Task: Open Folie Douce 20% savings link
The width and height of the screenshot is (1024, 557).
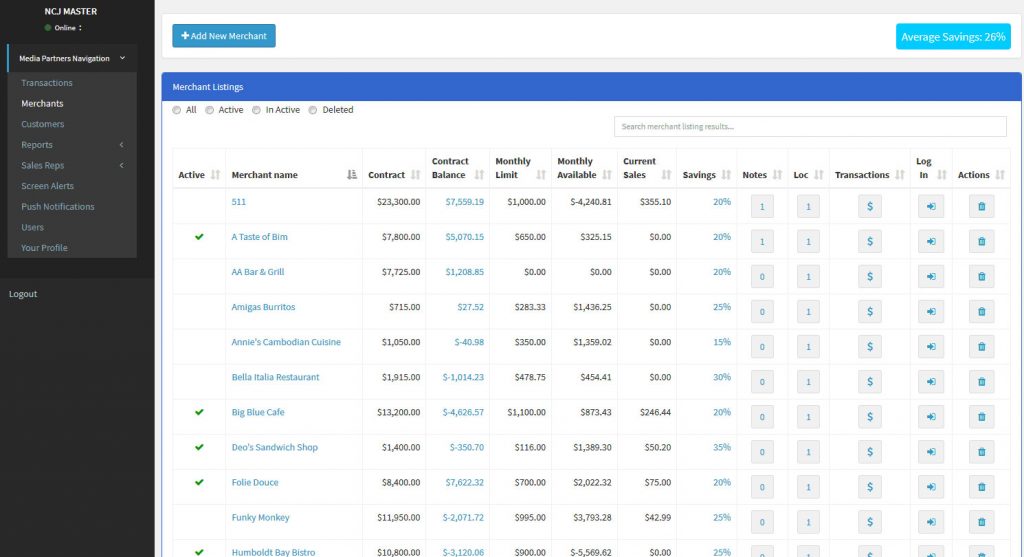Action: tap(722, 483)
